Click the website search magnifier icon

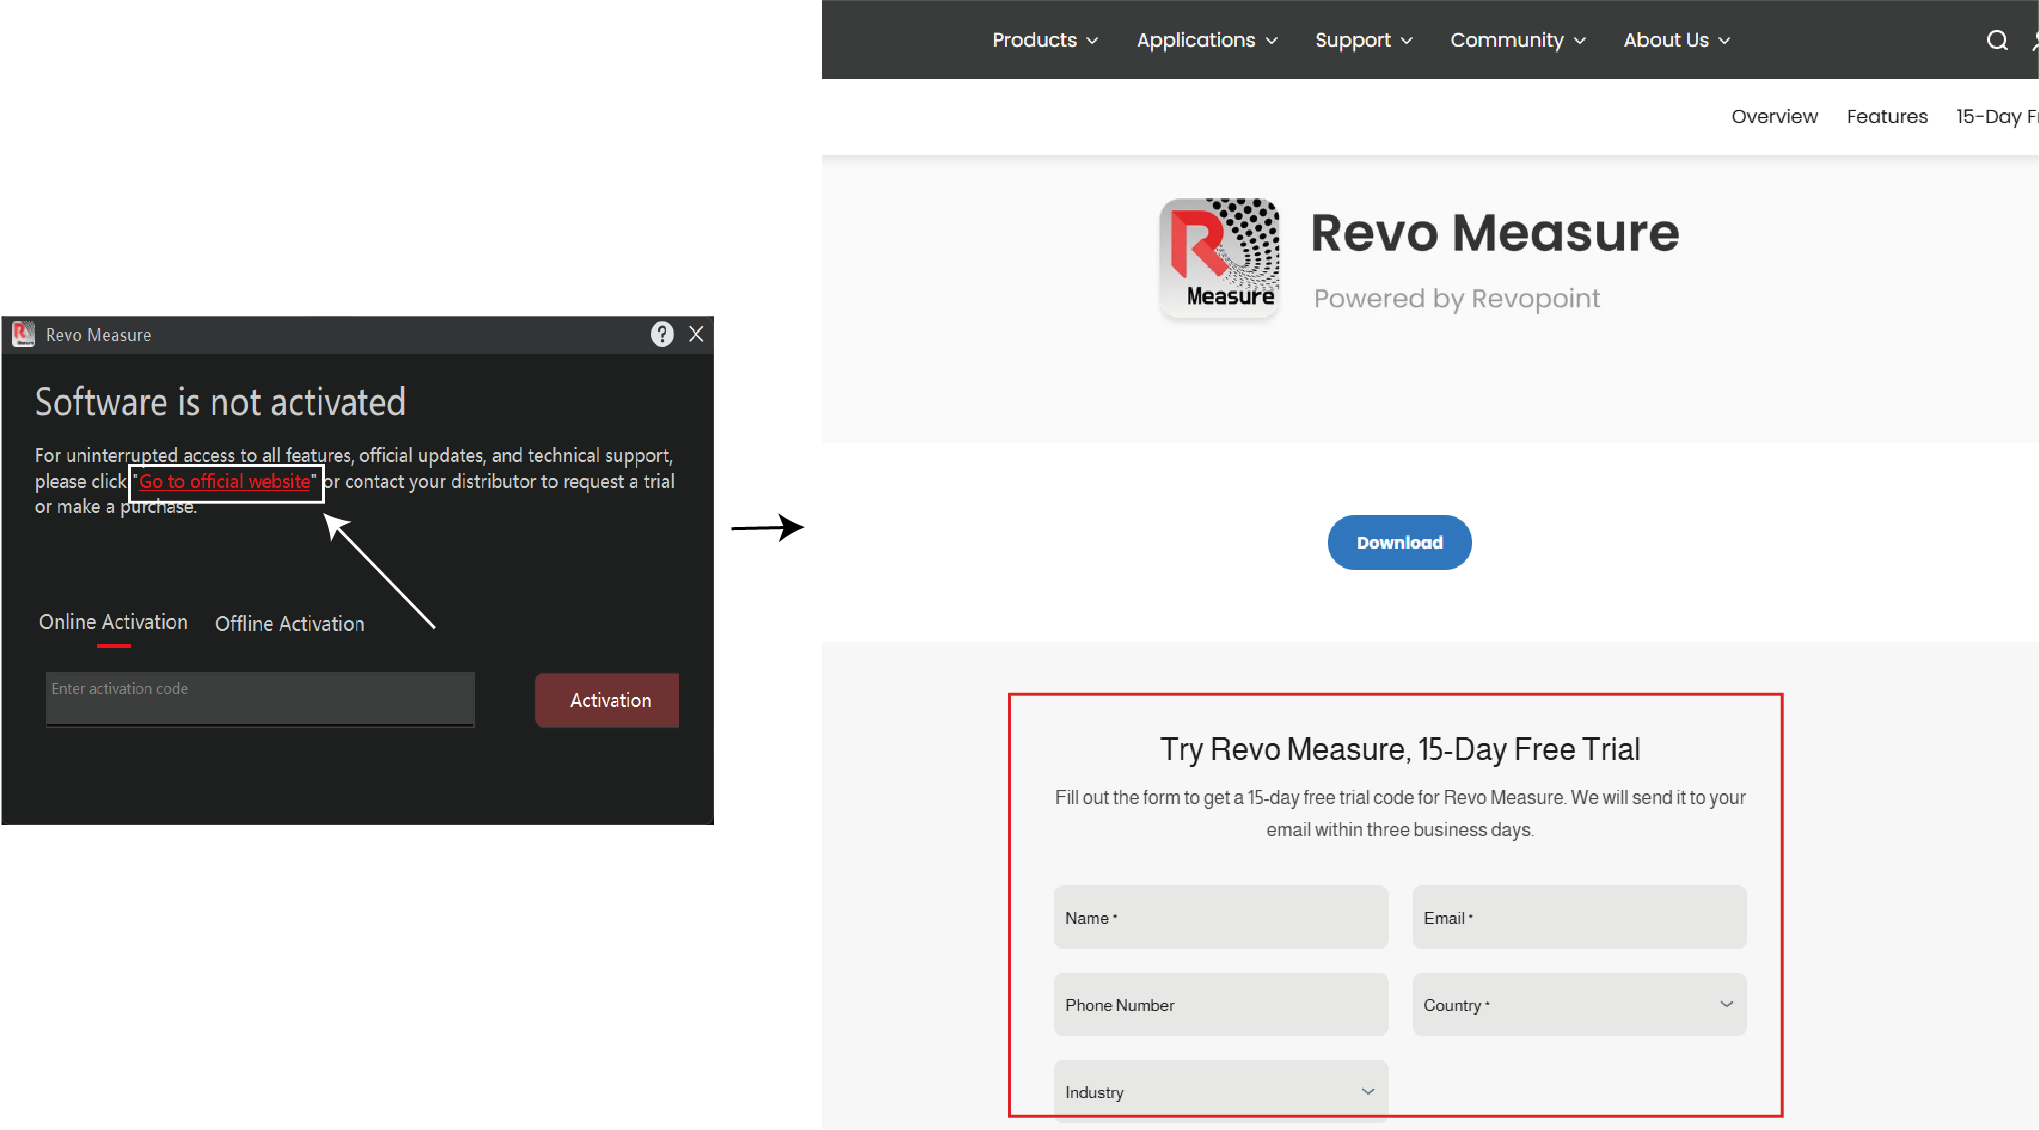point(1996,40)
